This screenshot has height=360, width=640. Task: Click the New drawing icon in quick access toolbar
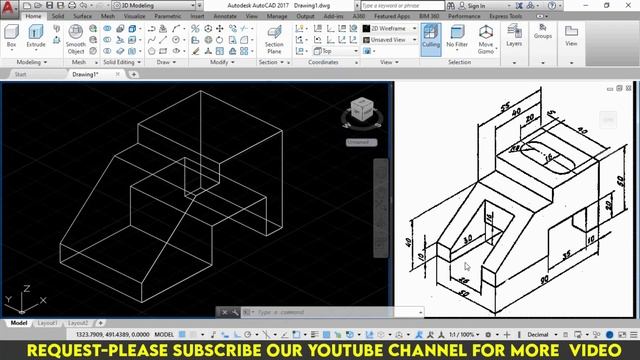(x=27, y=5)
